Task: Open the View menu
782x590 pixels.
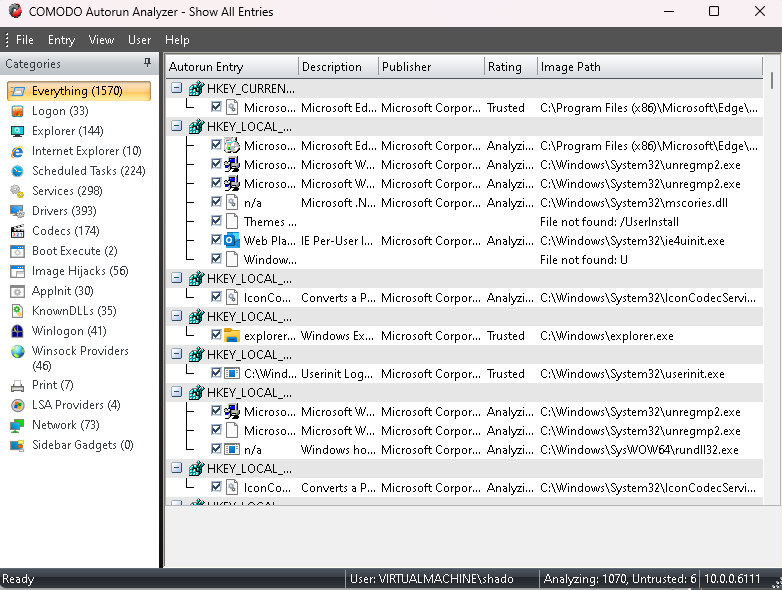Action: [x=101, y=40]
